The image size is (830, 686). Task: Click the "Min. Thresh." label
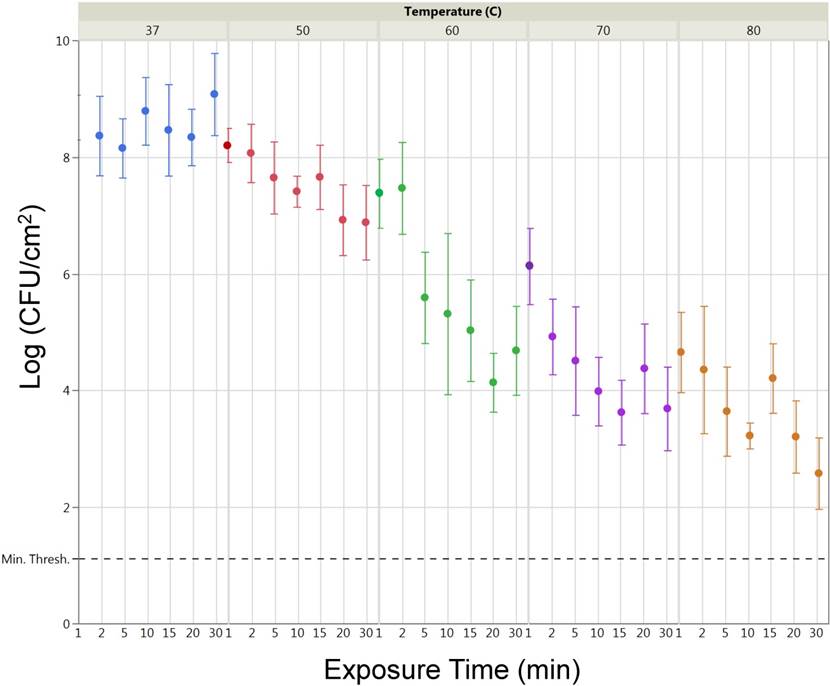click(x=35, y=559)
